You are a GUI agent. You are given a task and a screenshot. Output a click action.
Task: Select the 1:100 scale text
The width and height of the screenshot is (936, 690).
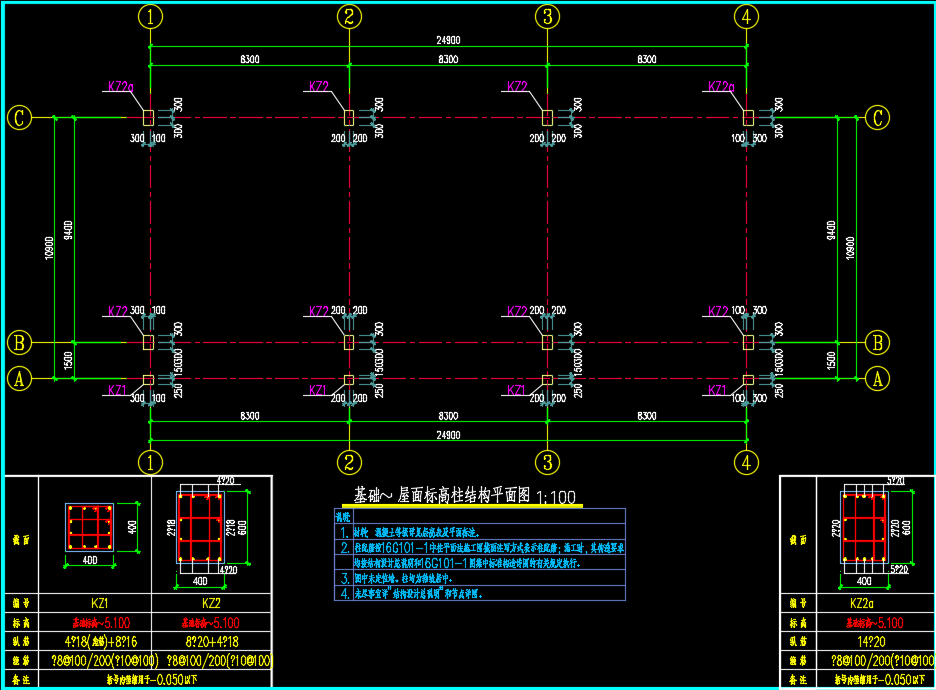click(556, 497)
